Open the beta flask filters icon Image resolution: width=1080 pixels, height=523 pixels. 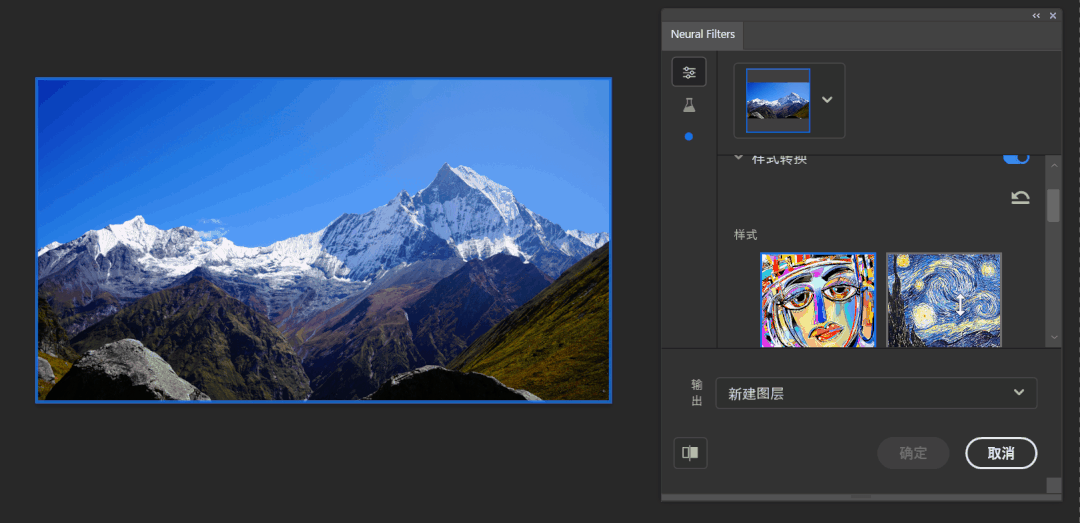point(689,105)
